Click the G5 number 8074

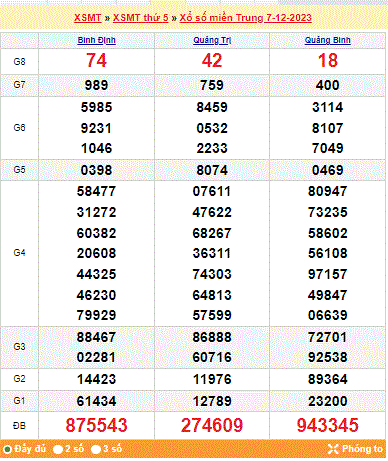coord(212,170)
